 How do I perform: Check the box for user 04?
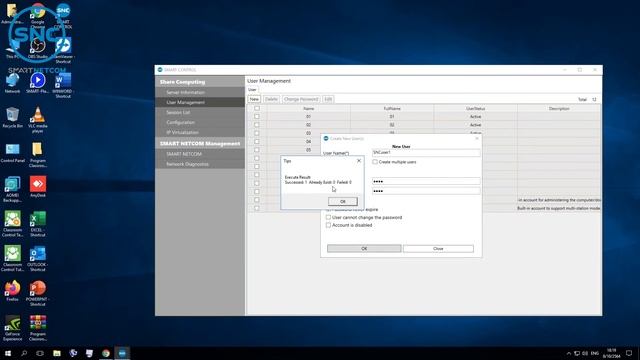257,142
